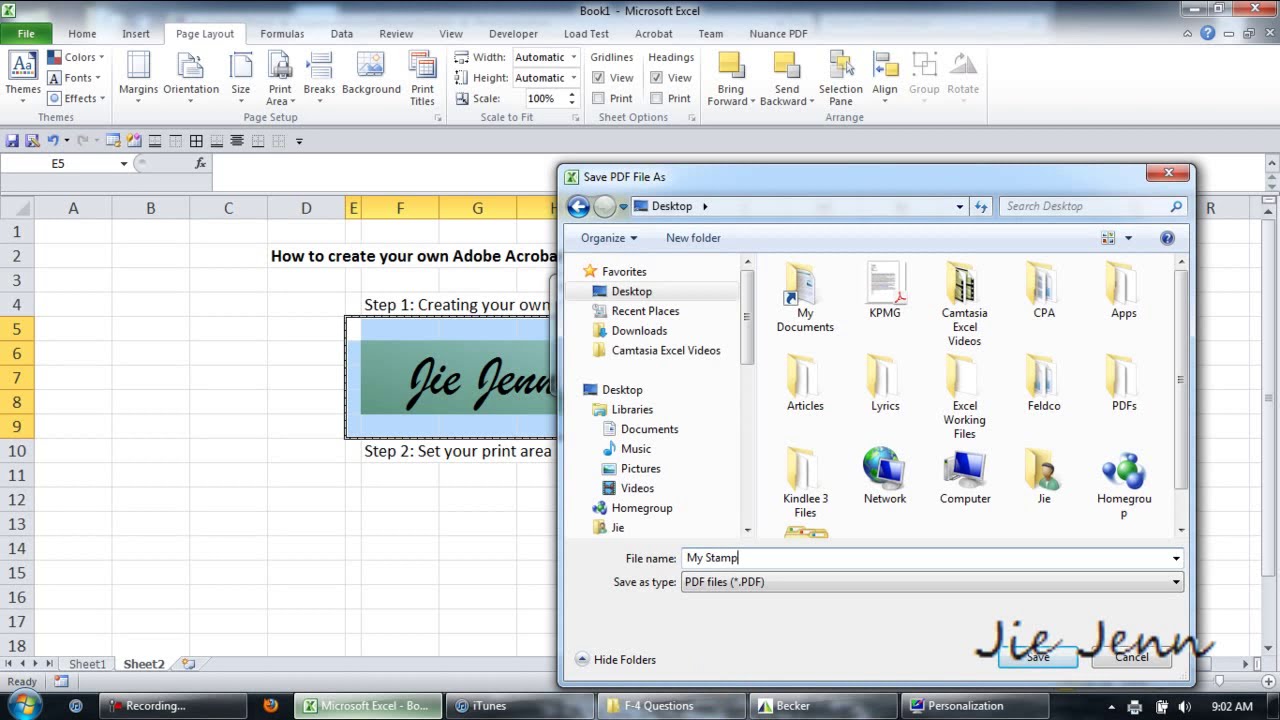Screen dimensions: 1280x720
Task: Open Print Titles settings
Action: pyautogui.click(x=422, y=78)
